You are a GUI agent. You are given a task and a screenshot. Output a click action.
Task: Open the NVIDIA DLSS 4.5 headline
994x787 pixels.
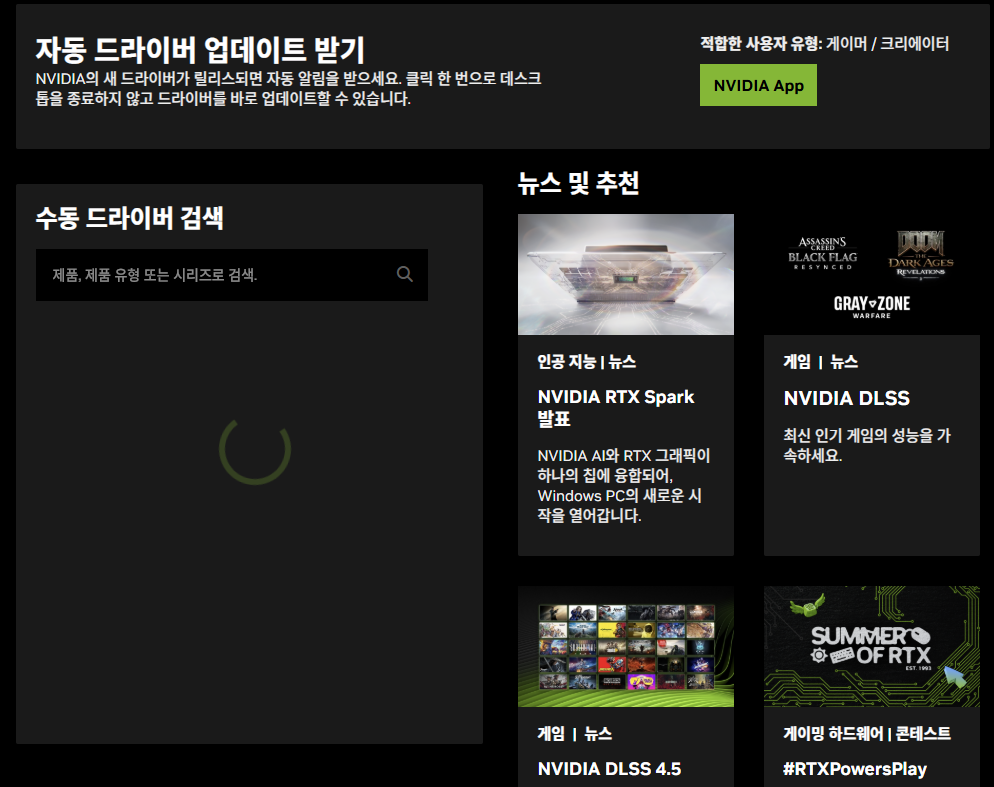(609, 769)
